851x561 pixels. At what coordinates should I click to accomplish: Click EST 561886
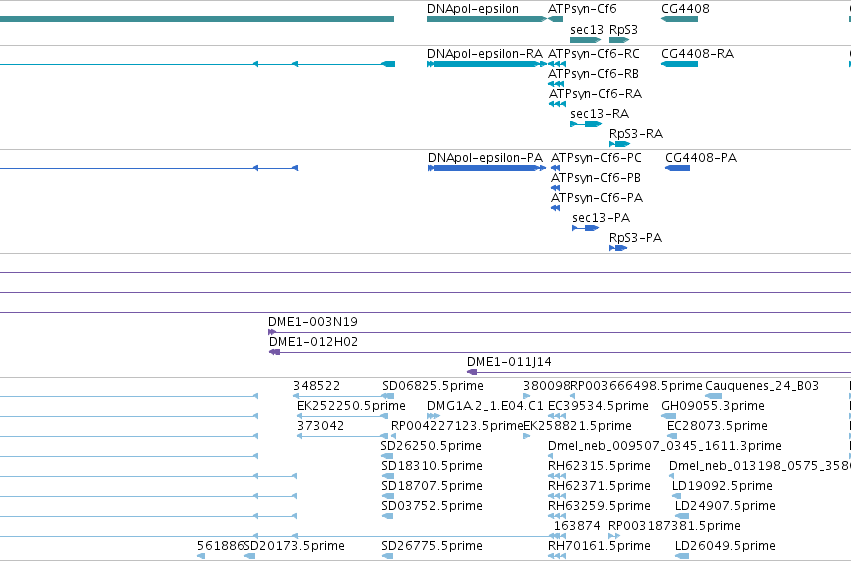click(220, 546)
